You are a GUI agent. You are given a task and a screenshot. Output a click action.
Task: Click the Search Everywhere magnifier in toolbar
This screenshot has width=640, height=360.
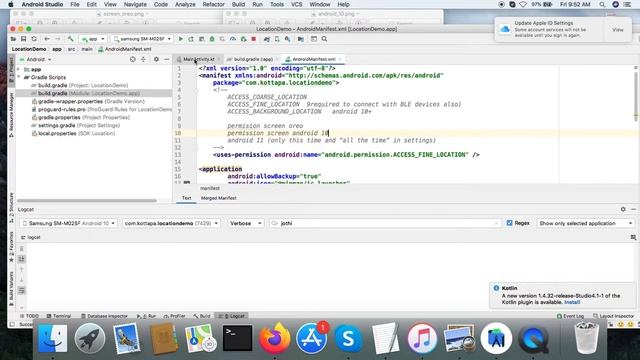click(324, 39)
